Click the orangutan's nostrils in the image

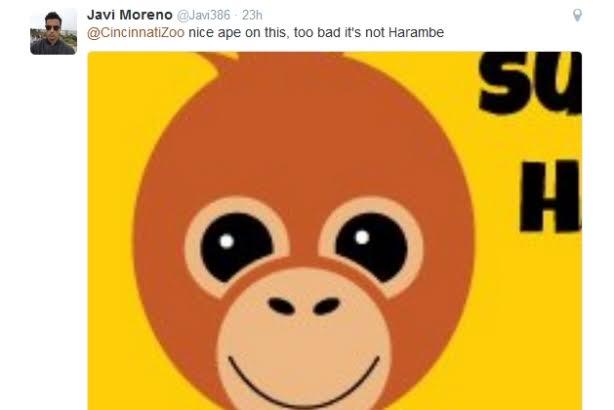[304, 307]
